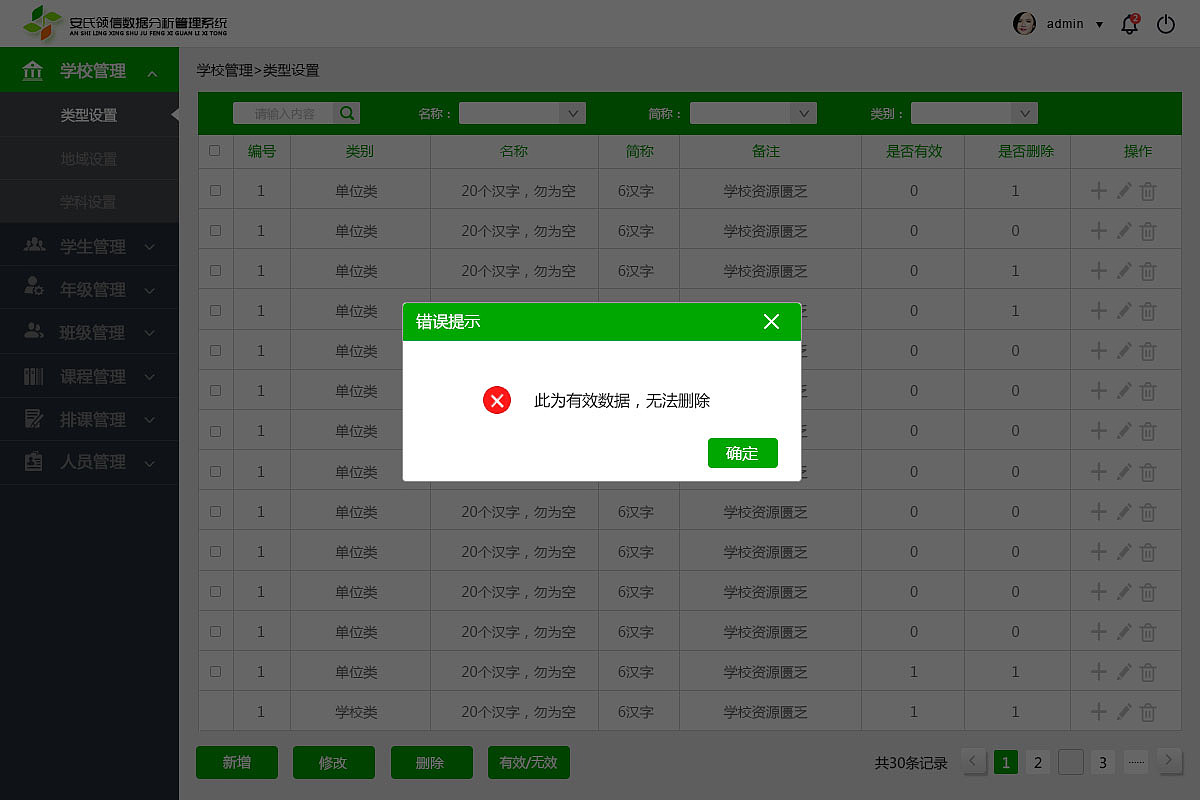Viewport: 1200px width, 800px height.
Task: Select 类型设置 in the sidebar menu
Action: click(x=90, y=115)
